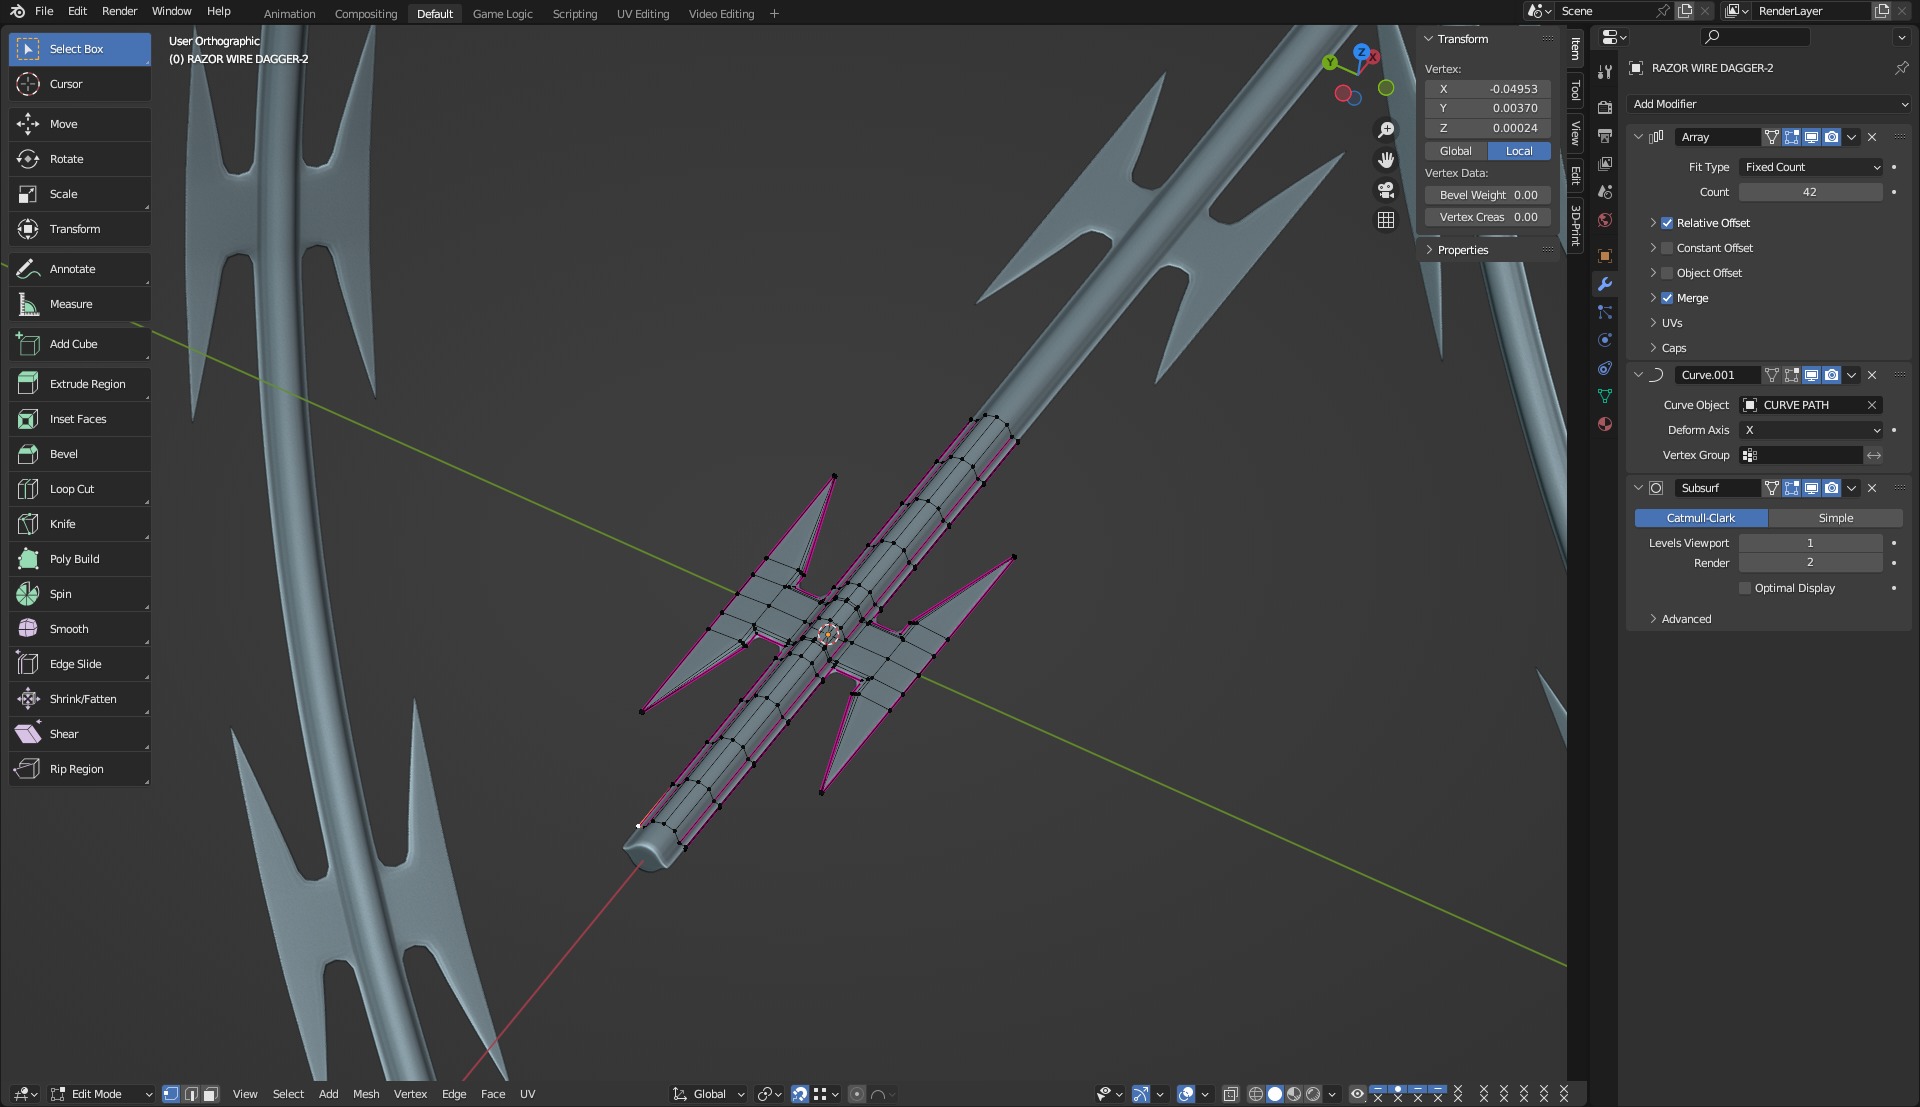Select Inset Faces tool
Viewport: 1920px width, 1107px height.
(x=80, y=419)
